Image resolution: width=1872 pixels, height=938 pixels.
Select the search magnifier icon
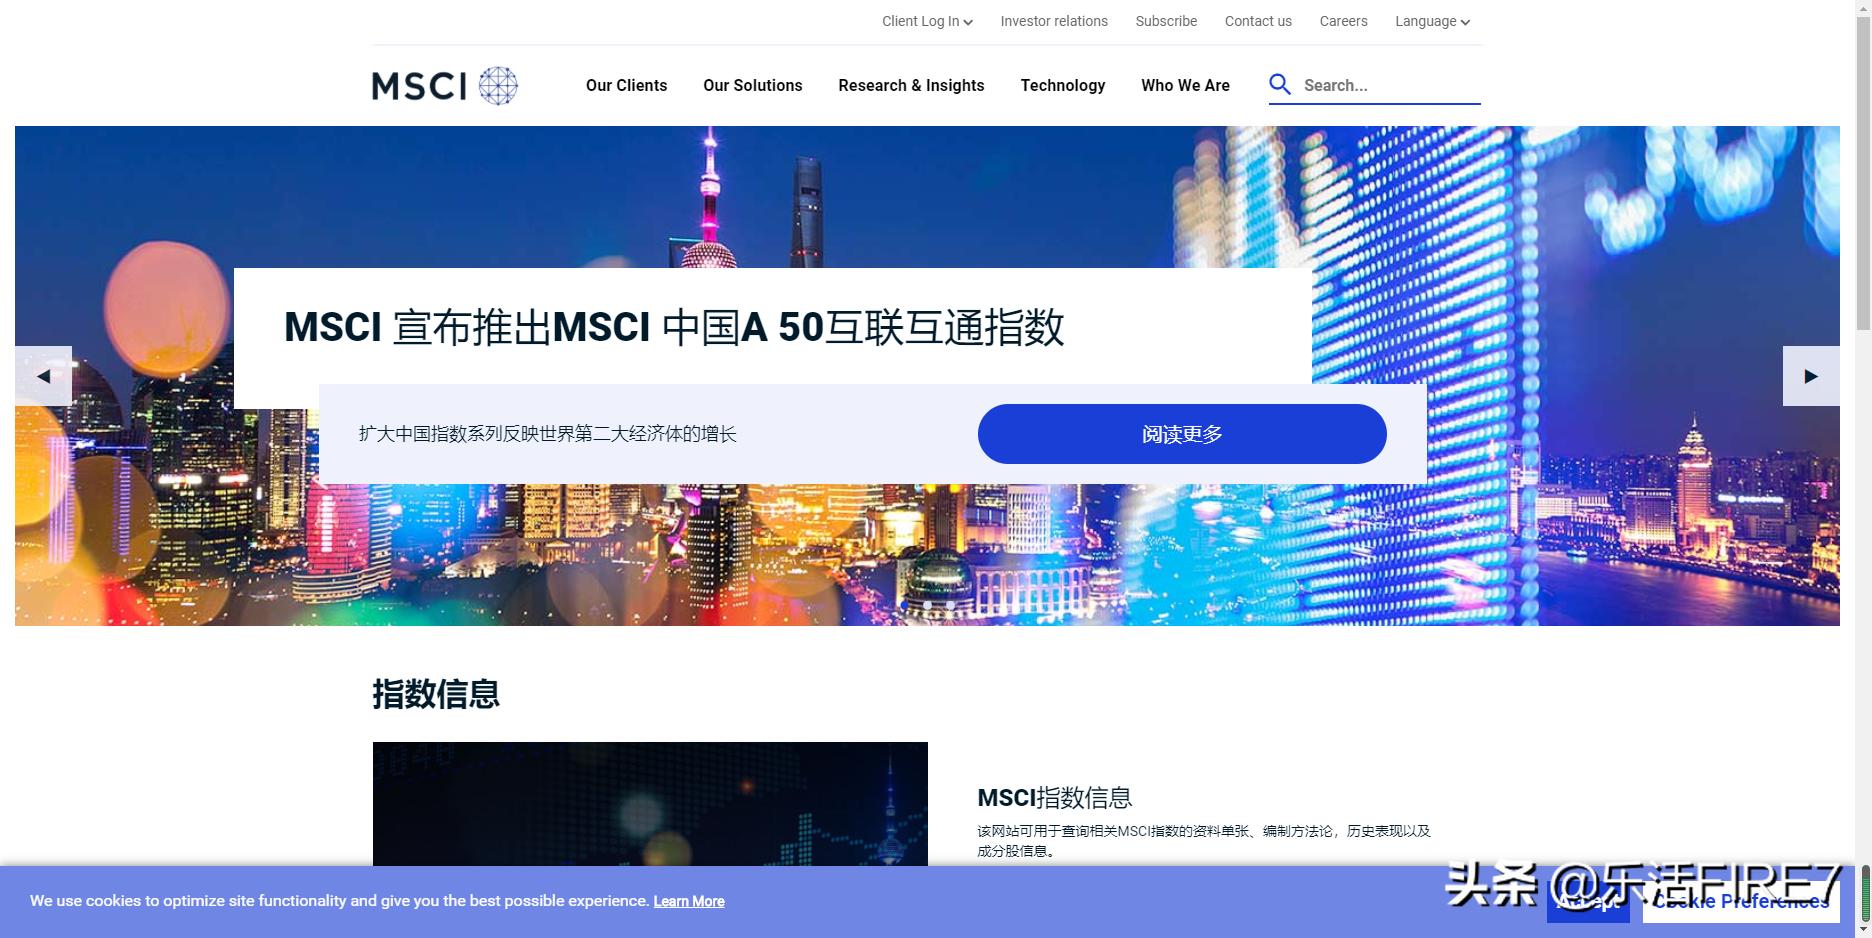[1280, 85]
